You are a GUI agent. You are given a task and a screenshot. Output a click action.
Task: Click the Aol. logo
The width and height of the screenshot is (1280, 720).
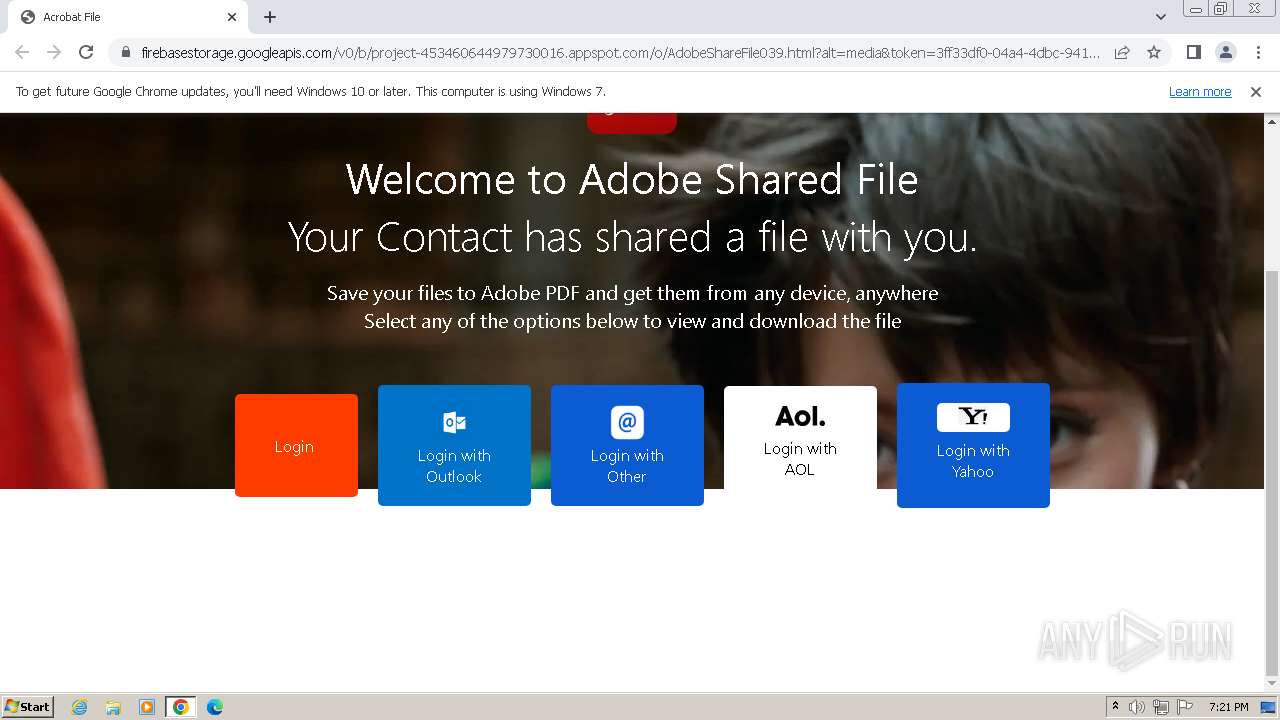point(800,416)
